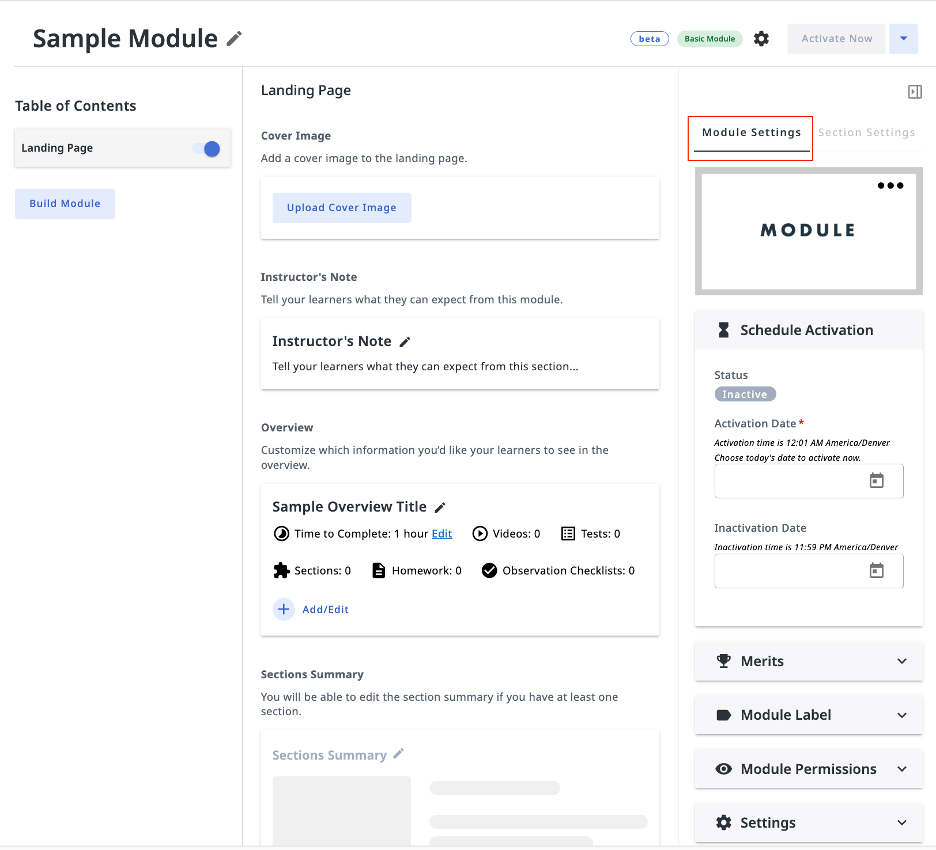Viewport: 936px width, 850px height.
Task: Expand the Merits panel chevron
Action: point(902,661)
